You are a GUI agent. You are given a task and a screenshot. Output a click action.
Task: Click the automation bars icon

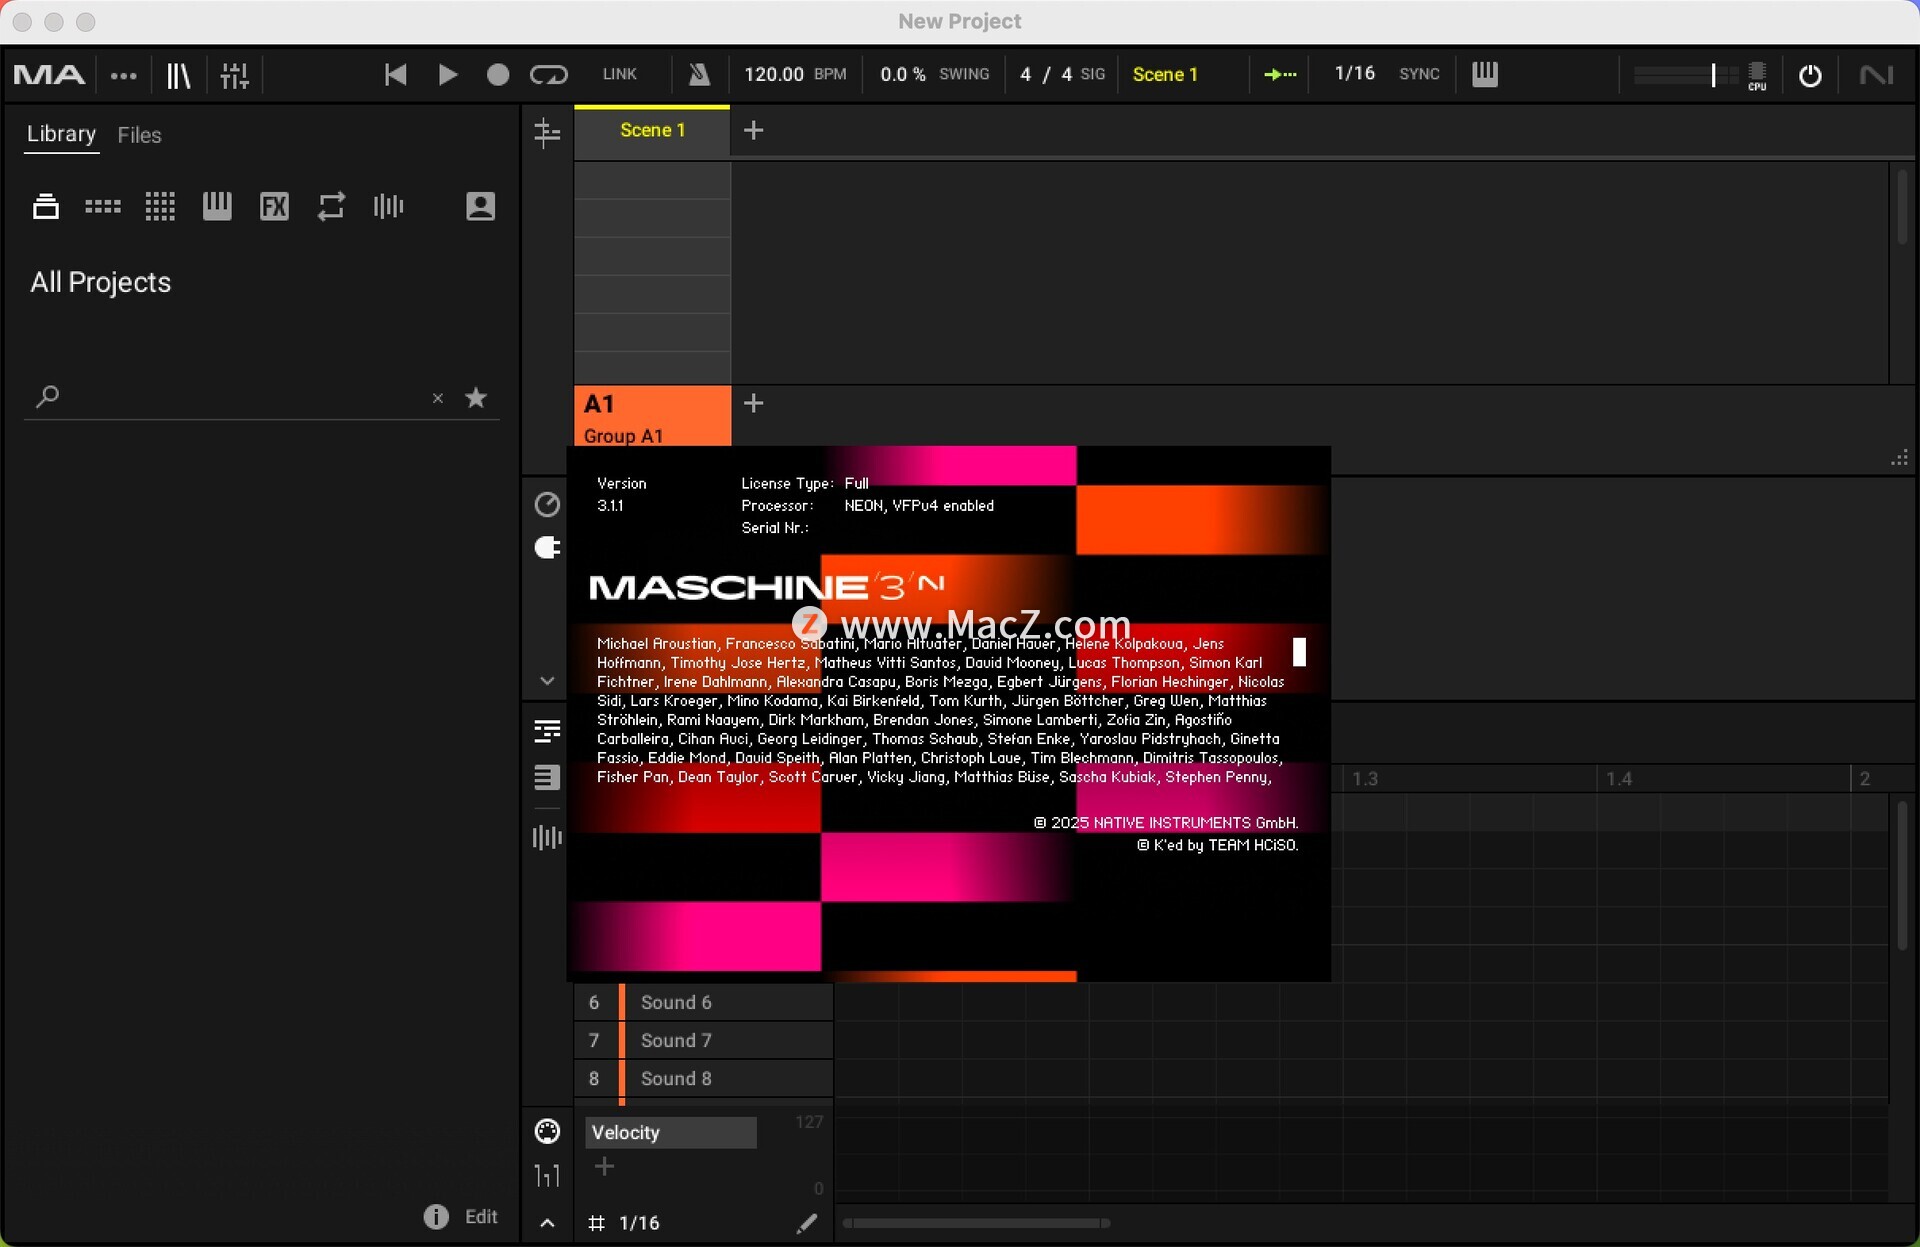547,1175
